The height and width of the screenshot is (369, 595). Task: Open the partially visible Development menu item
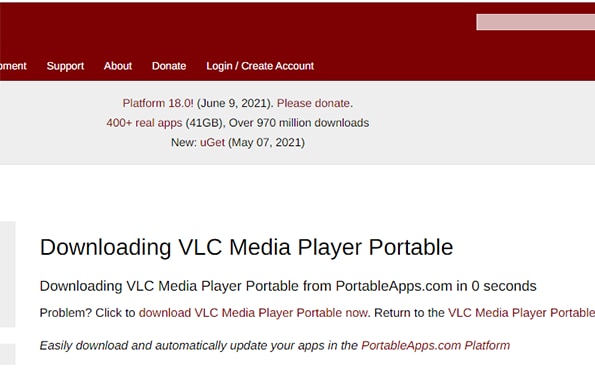[x=13, y=66]
